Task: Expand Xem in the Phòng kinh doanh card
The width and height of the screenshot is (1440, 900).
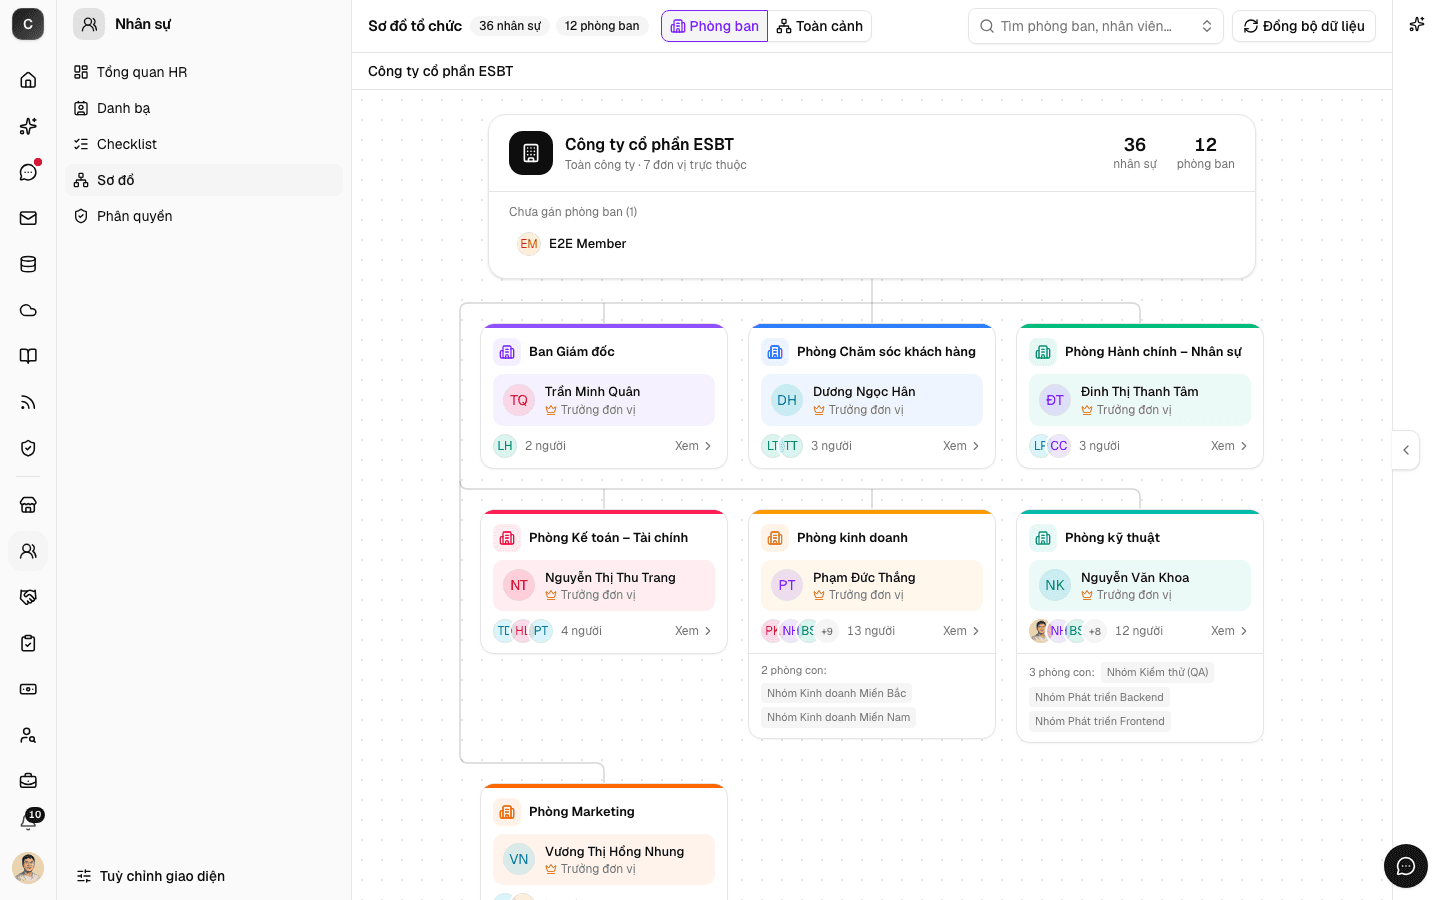Action: [x=961, y=631]
